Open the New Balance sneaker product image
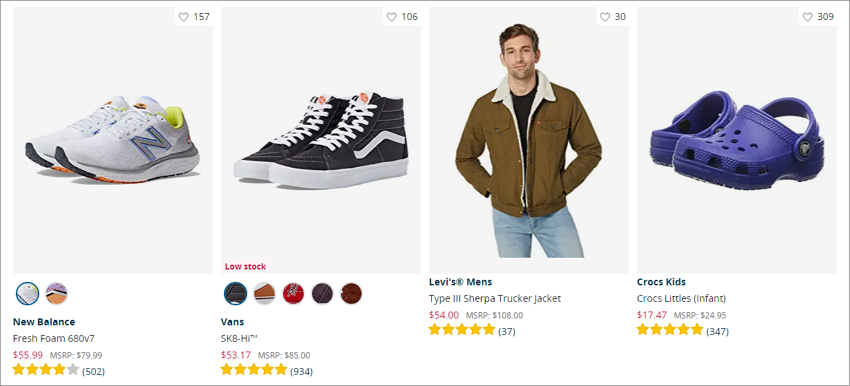The image size is (850, 386). (x=113, y=140)
